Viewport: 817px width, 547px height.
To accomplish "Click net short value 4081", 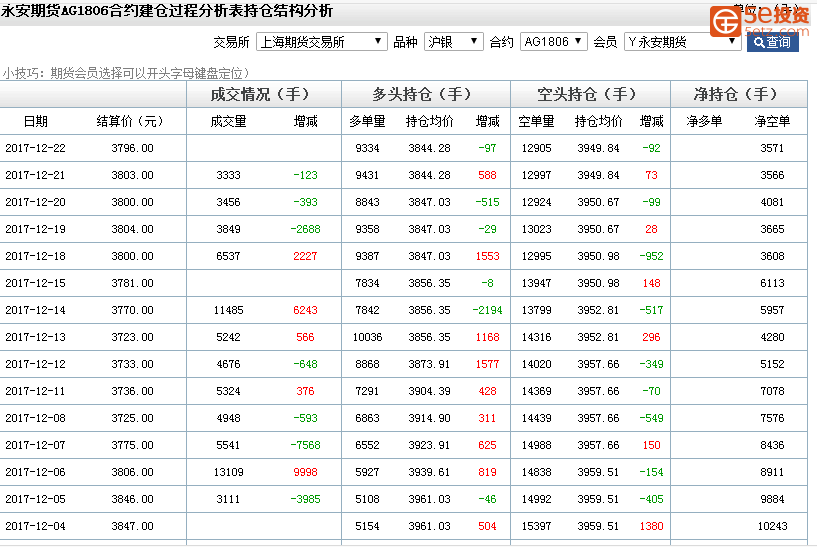I will (x=772, y=202).
